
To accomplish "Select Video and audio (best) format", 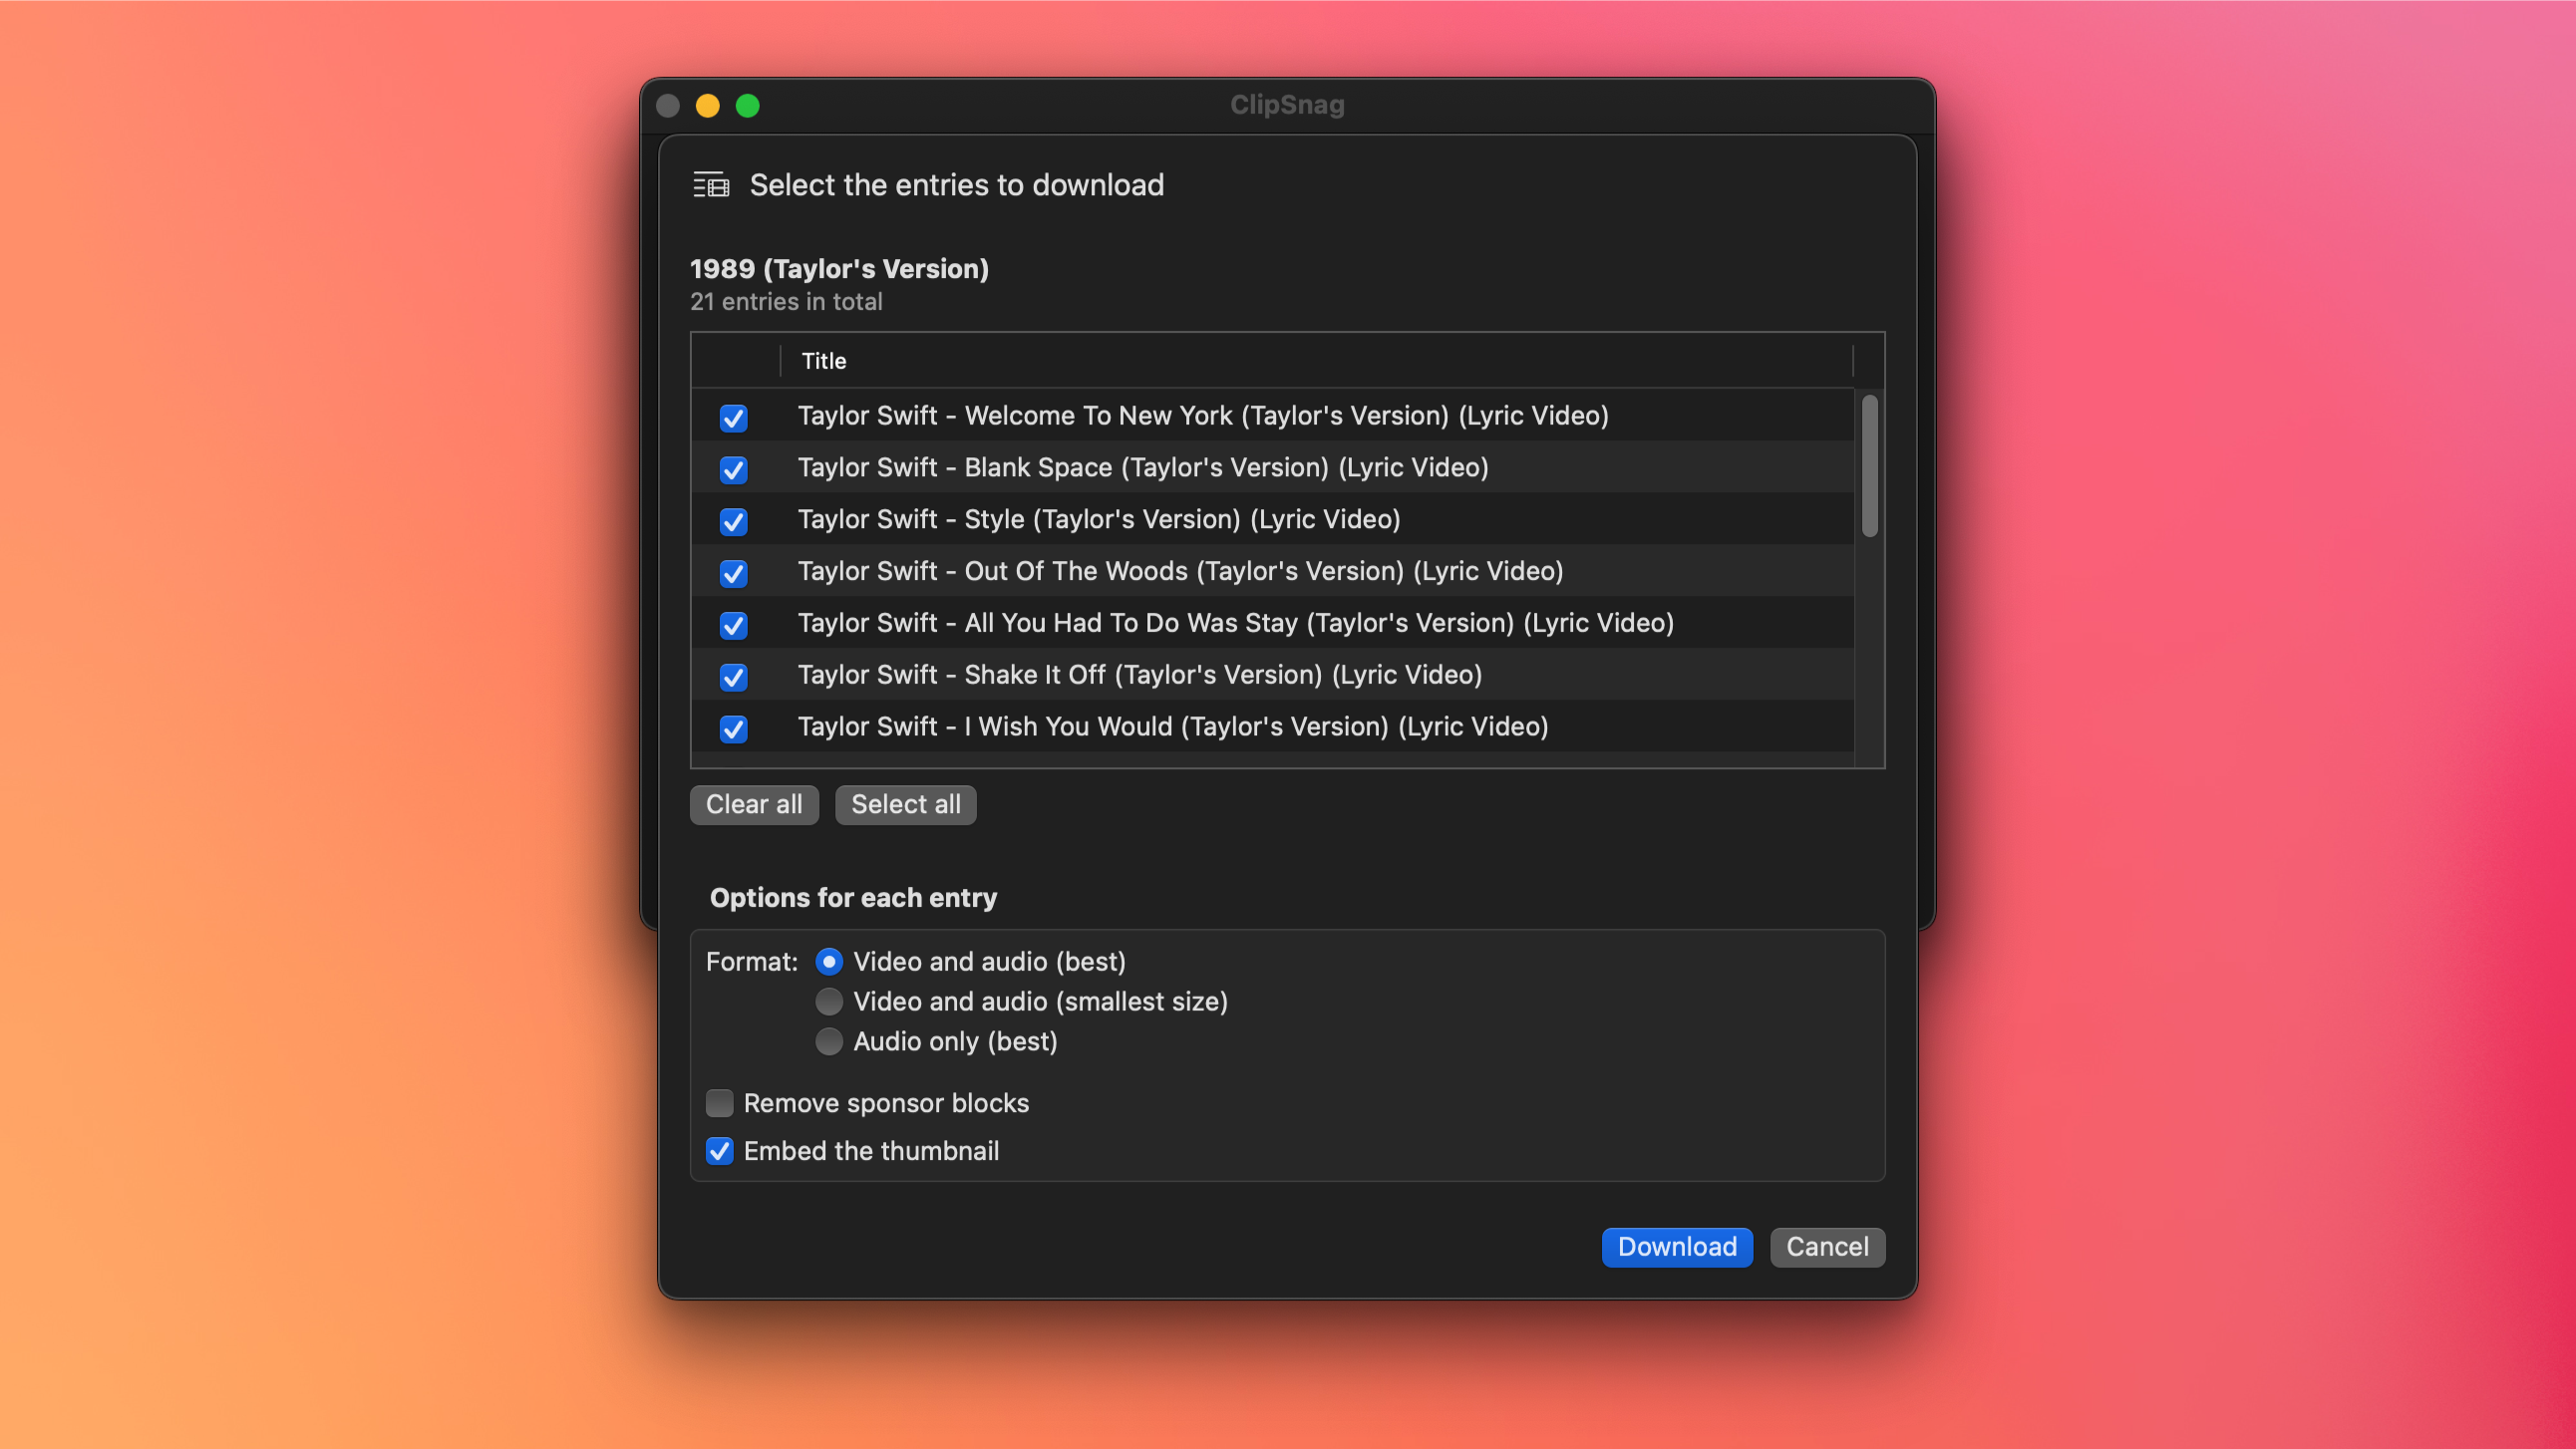I will coord(829,962).
